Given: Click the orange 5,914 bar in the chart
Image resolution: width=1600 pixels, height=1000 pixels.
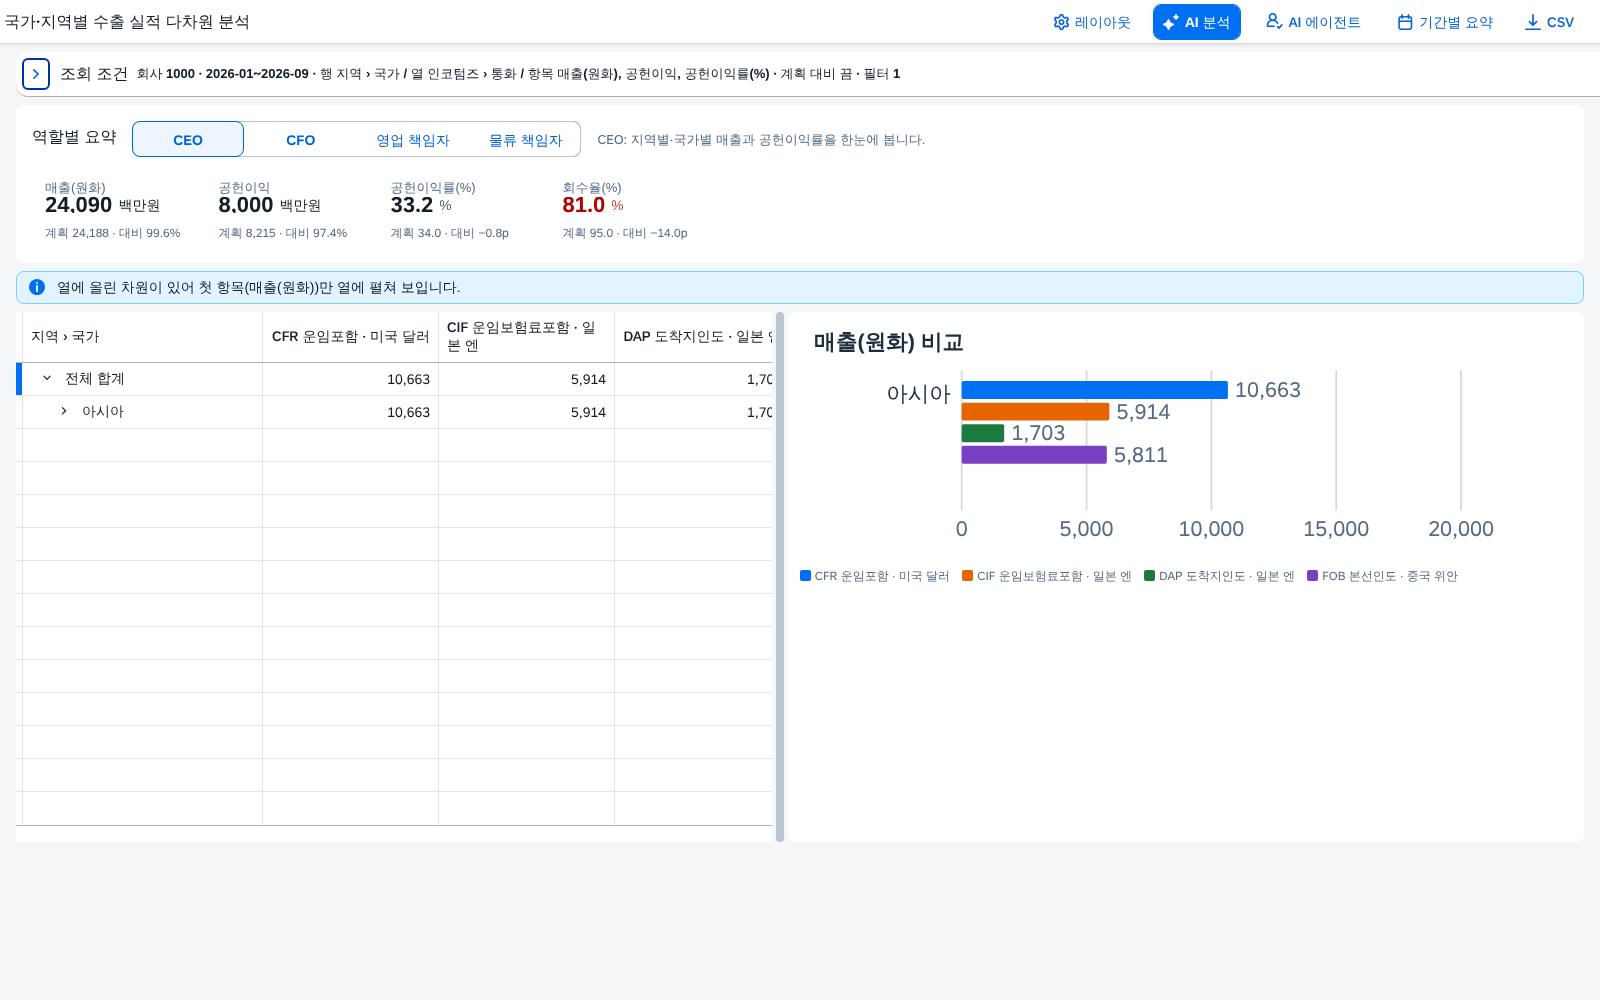Looking at the screenshot, I should click(x=1035, y=412).
